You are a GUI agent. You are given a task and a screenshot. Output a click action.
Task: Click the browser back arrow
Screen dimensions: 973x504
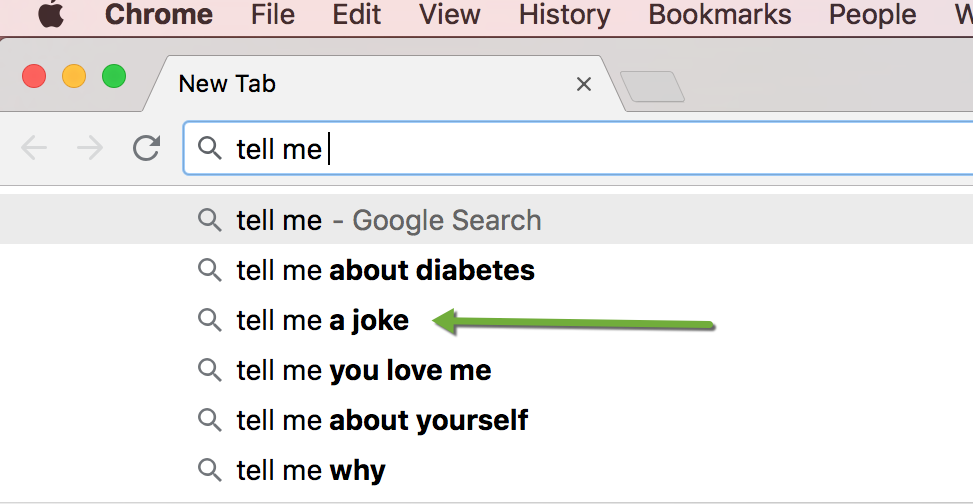[x=34, y=149]
